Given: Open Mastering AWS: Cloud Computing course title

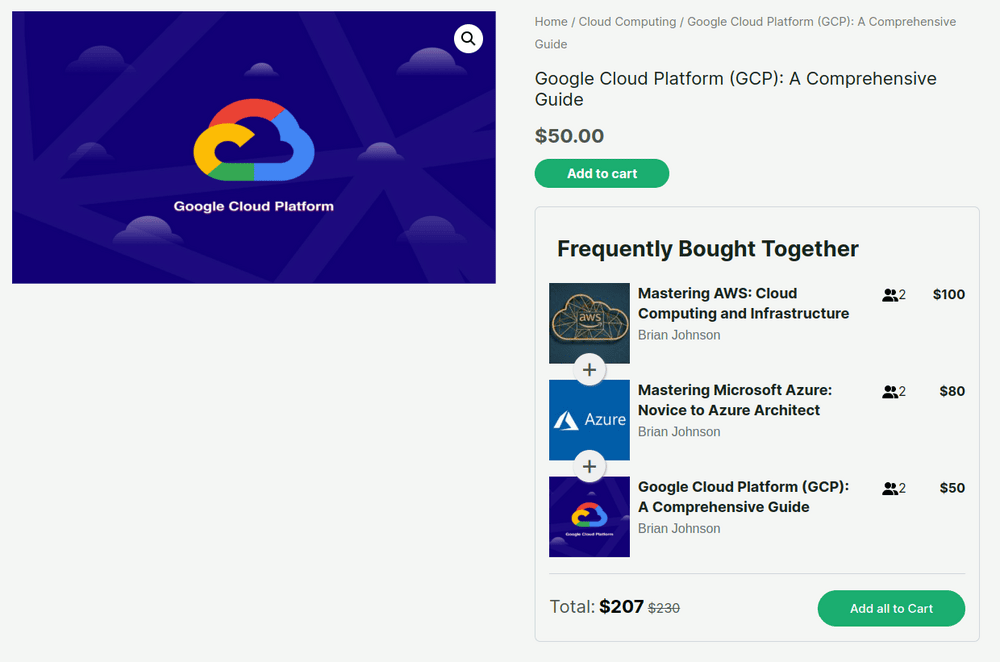Looking at the screenshot, I should (744, 304).
